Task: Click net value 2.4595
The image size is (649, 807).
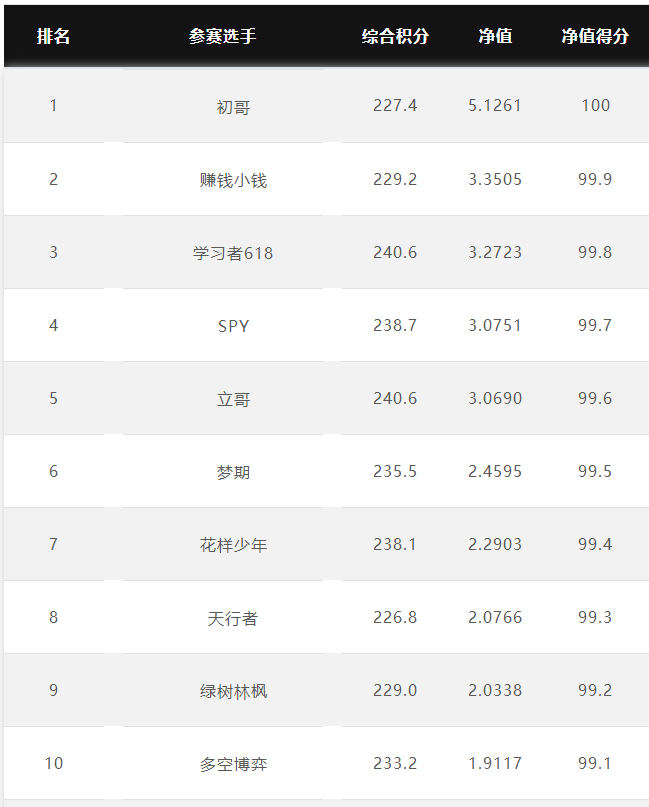Action: 495,471
